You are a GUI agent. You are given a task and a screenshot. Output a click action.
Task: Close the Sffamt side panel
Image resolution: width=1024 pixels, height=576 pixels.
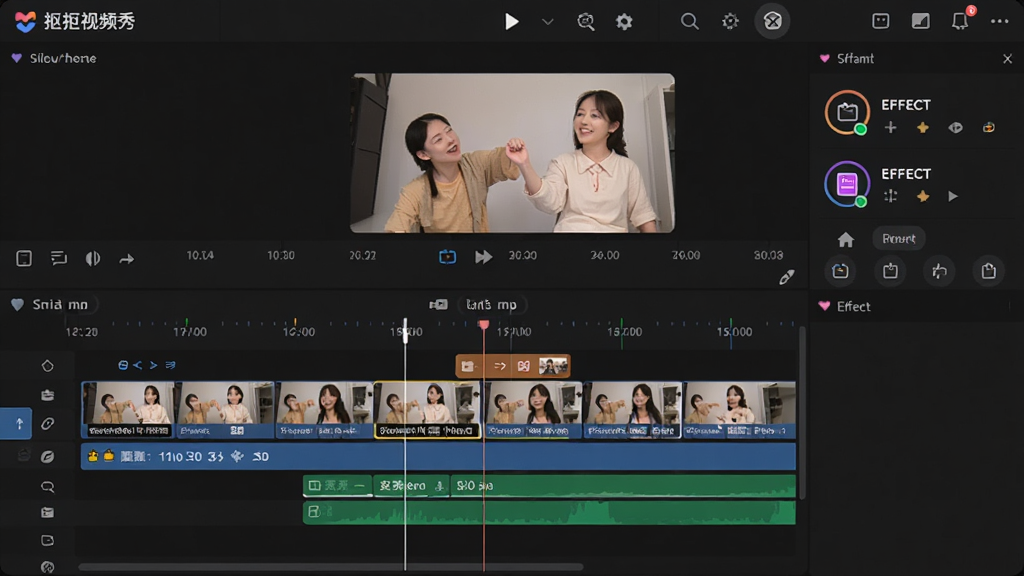pyautogui.click(x=1008, y=59)
